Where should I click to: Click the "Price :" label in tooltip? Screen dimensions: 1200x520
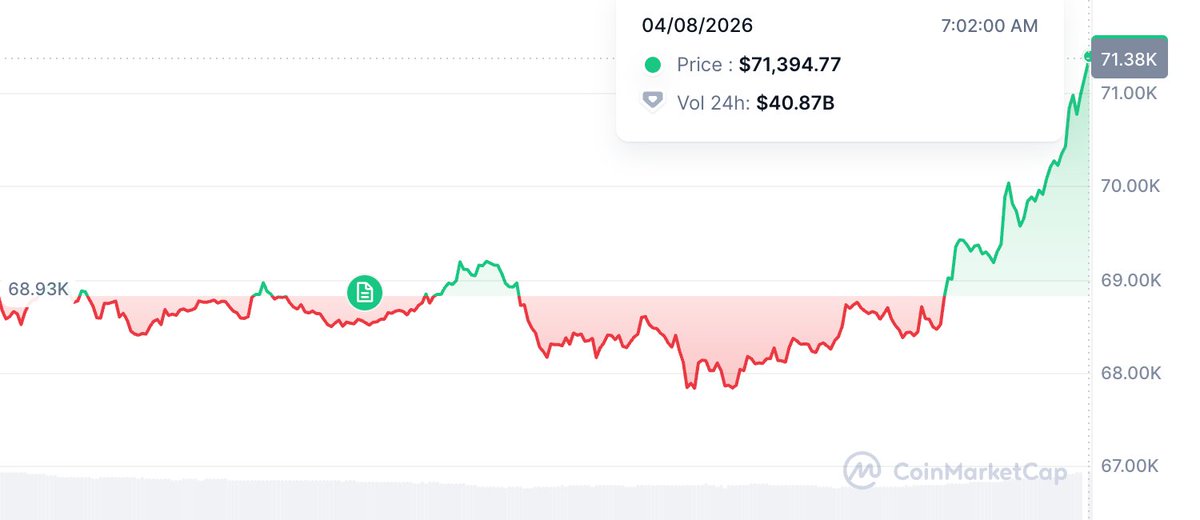pyautogui.click(x=704, y=65)
